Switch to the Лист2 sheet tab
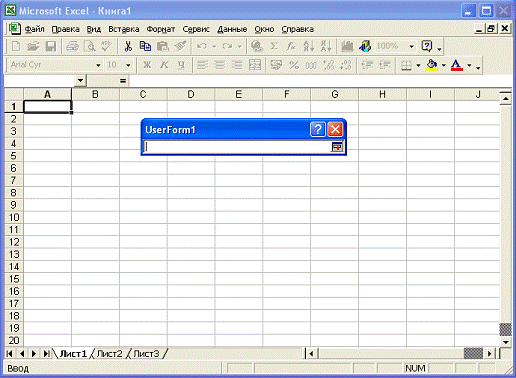Screen dimensions: 516x378 point(110,353)
